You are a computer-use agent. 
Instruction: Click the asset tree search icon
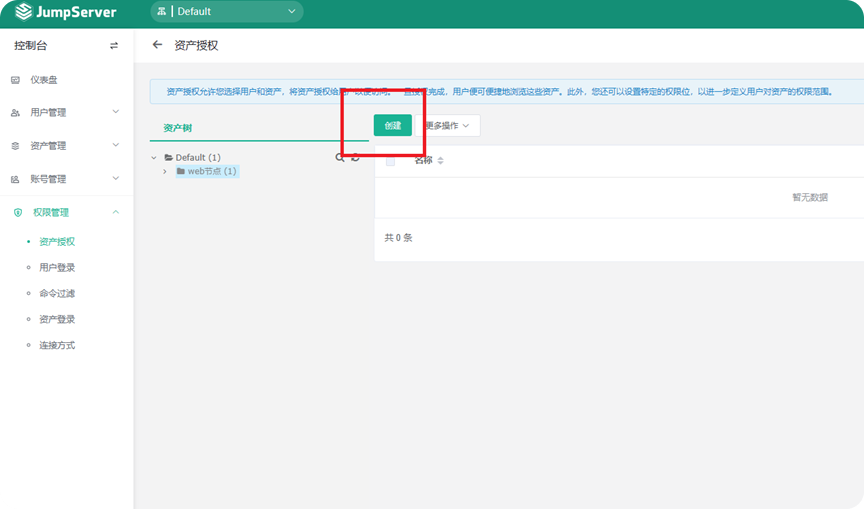tap(339, 158)
